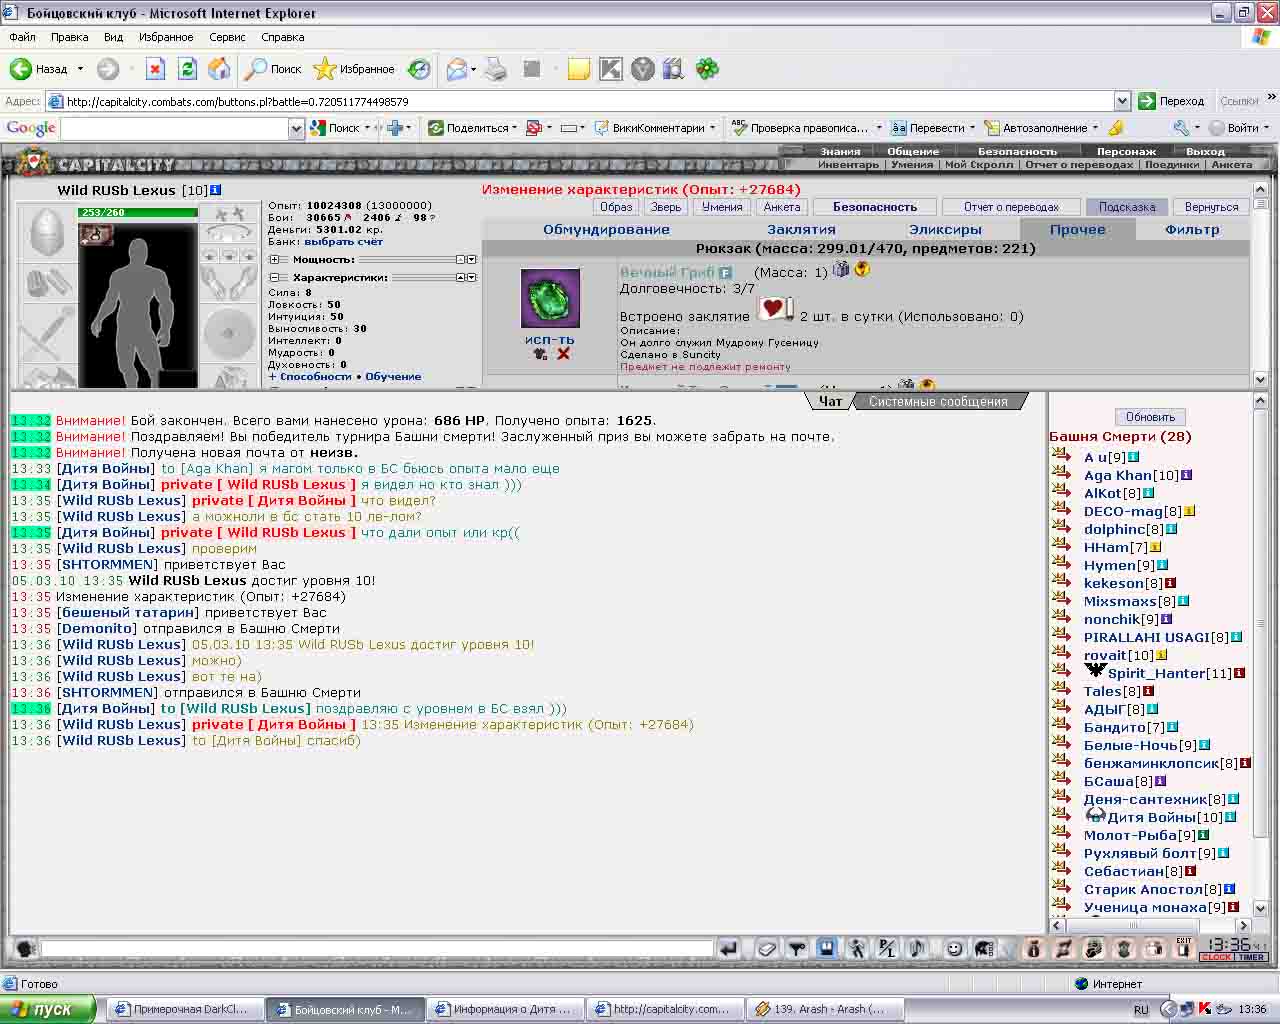Click the chat bubble icon left of input
The height and width of the screenshot is (1024, 1280).
click(25, 948)
